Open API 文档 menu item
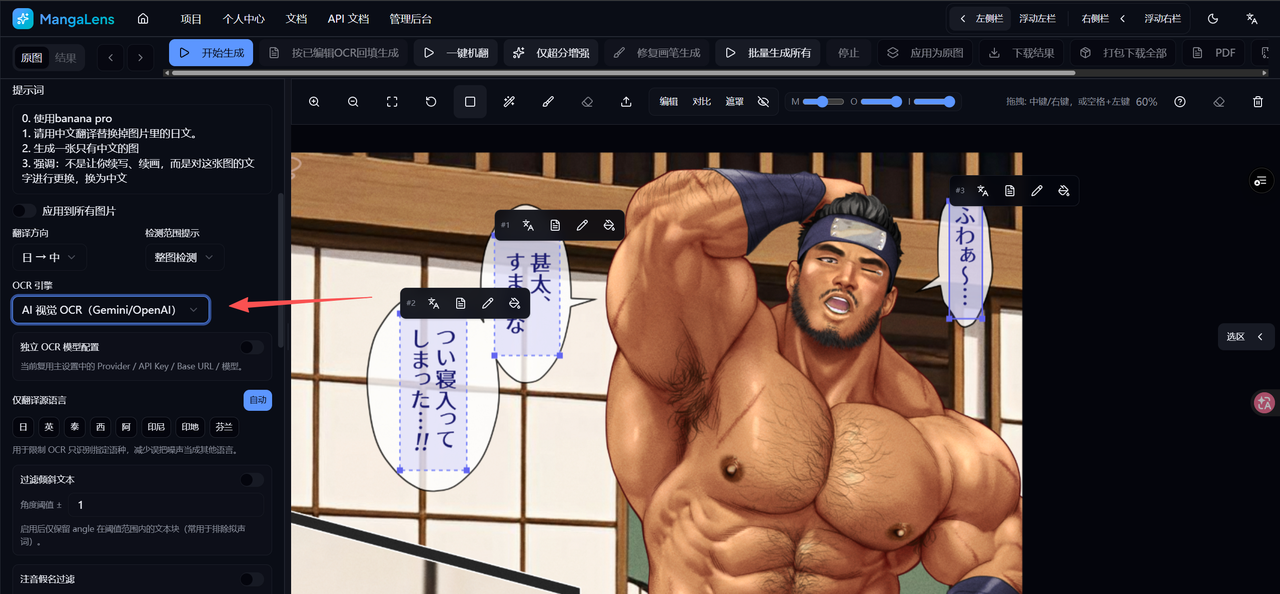The image size is (1280, 594). tap(348, 19)
